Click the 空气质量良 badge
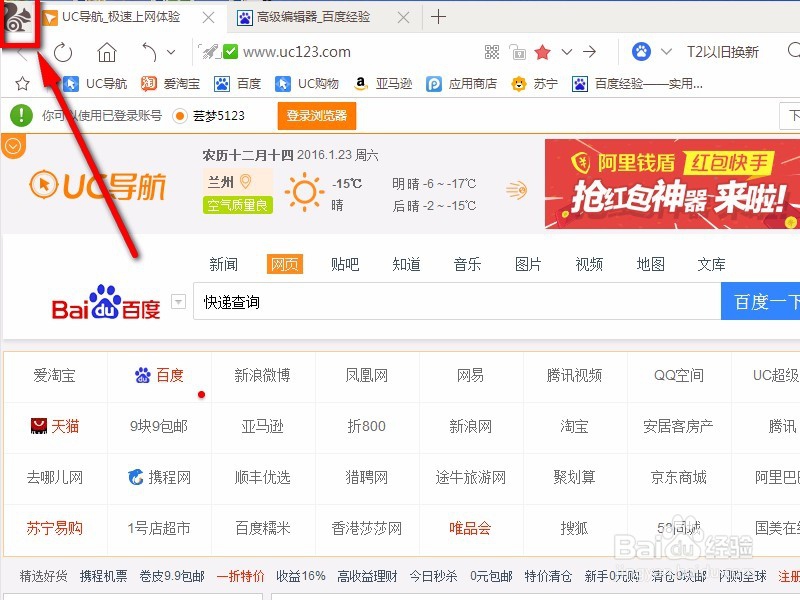The height and width of the screenshot is (600, 800). click(238, 205)
